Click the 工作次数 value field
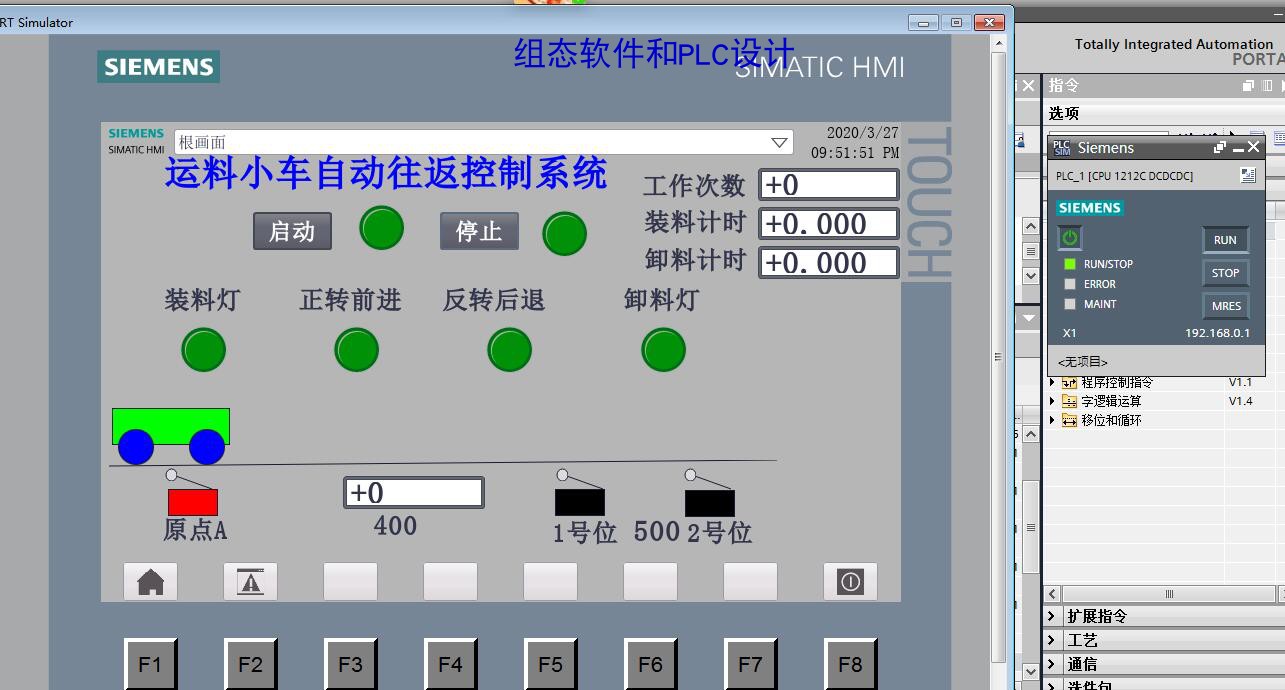 pos(829,185)
